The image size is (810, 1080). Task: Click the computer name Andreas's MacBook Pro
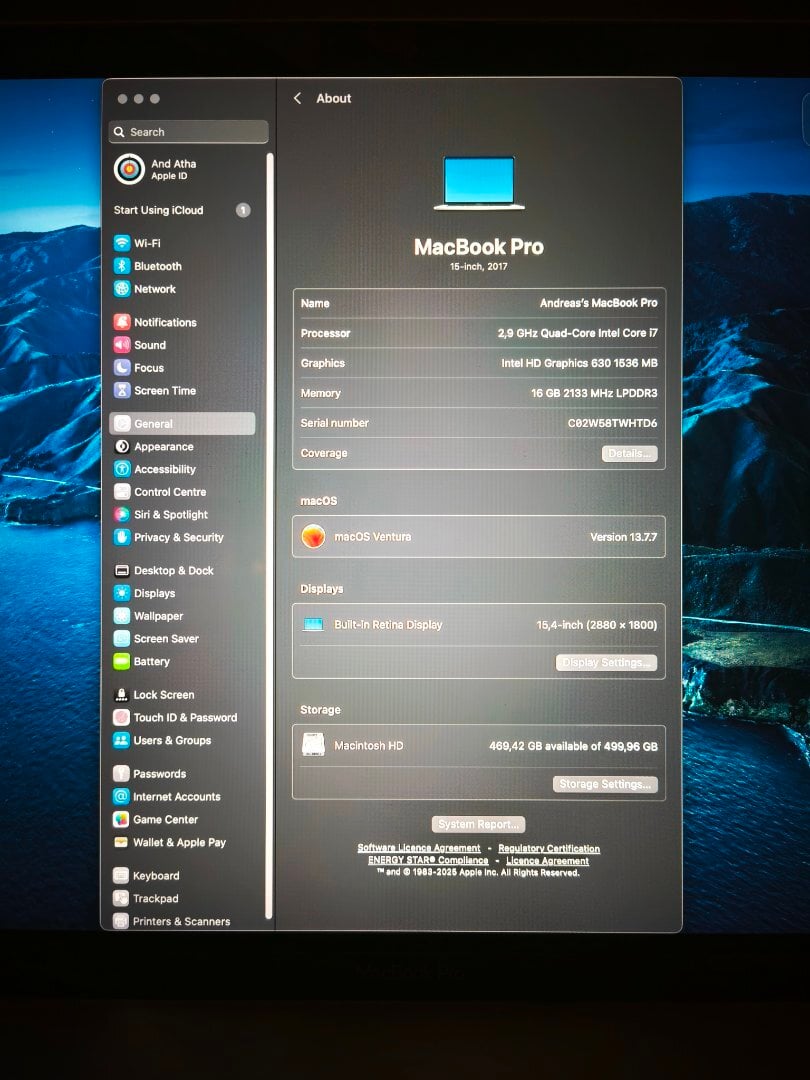click(x=599, y=302)
